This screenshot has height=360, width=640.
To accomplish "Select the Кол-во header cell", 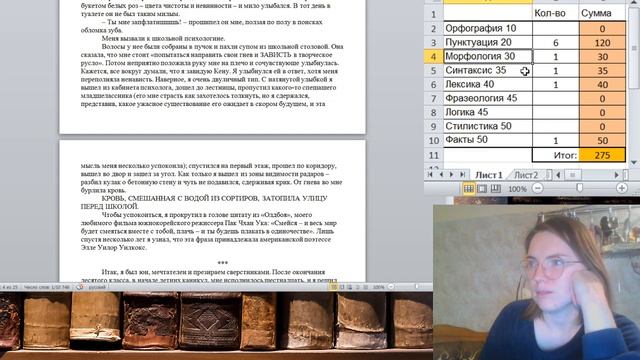I will (x=556, y=13).
